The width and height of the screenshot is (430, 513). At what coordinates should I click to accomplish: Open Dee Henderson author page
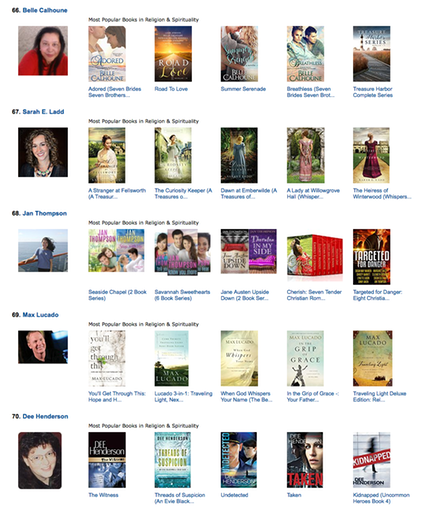pos(45,416)
